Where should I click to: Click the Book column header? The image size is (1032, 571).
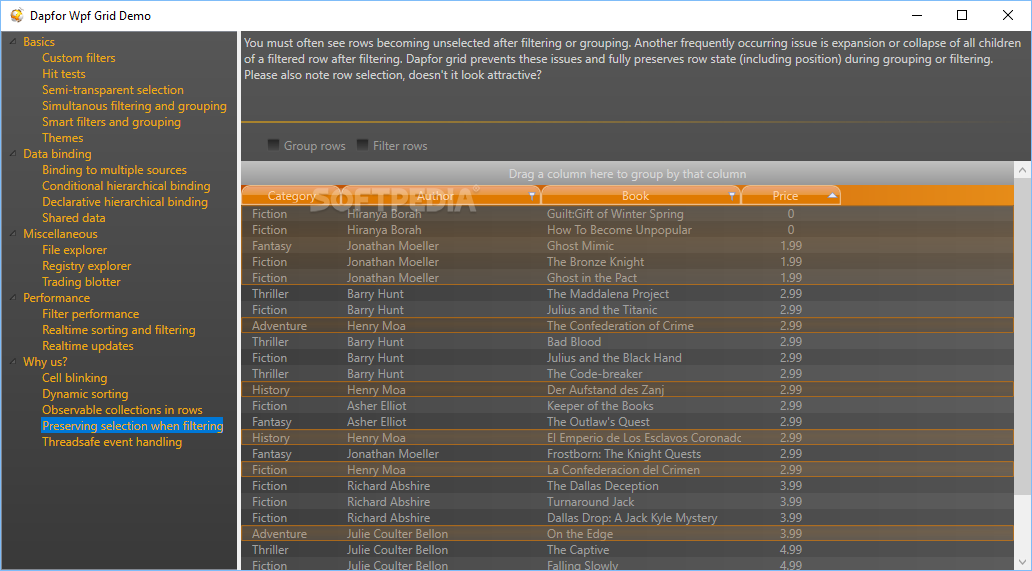[x=641, y=195]
